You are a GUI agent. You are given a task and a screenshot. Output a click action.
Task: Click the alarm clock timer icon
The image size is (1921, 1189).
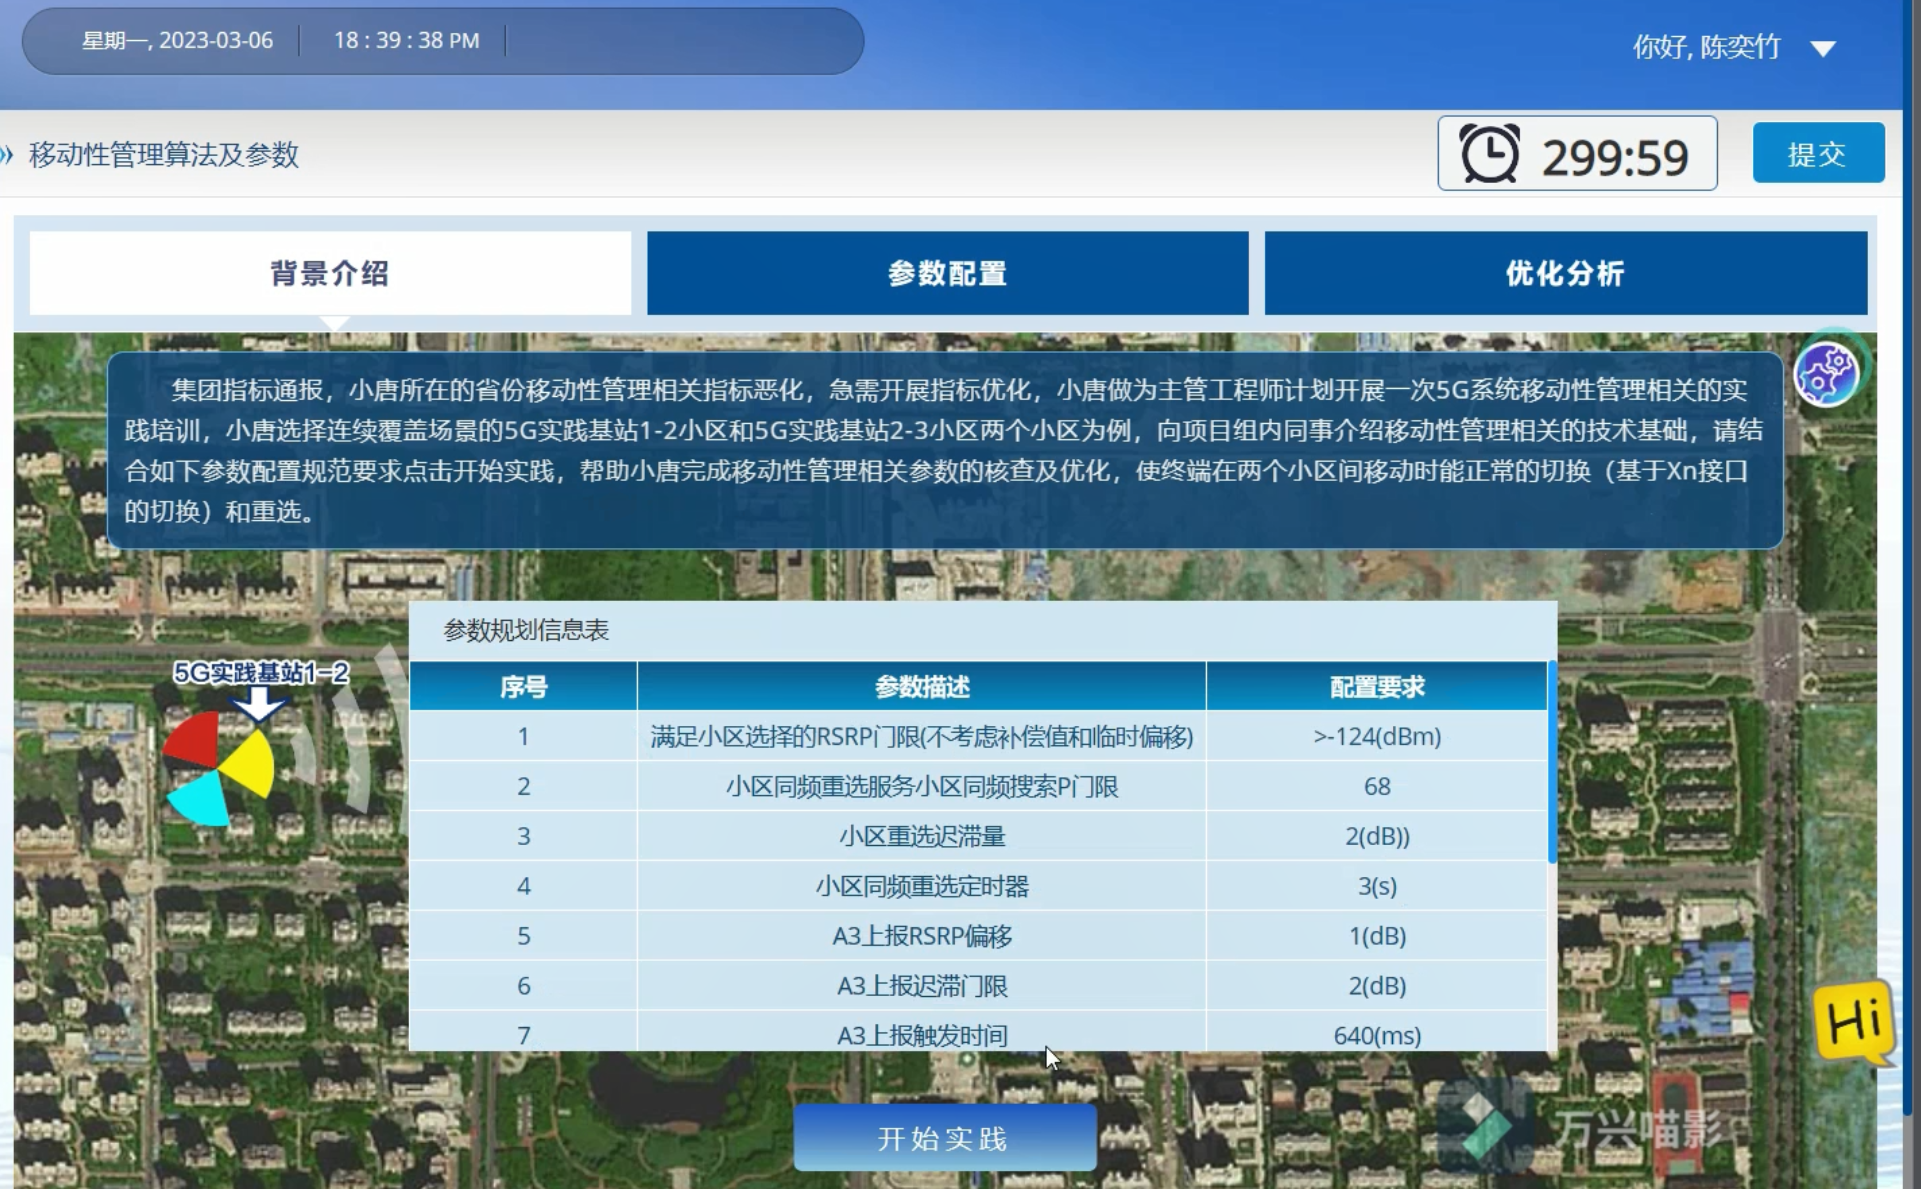pyautogui.click(x=1489, y=154)
